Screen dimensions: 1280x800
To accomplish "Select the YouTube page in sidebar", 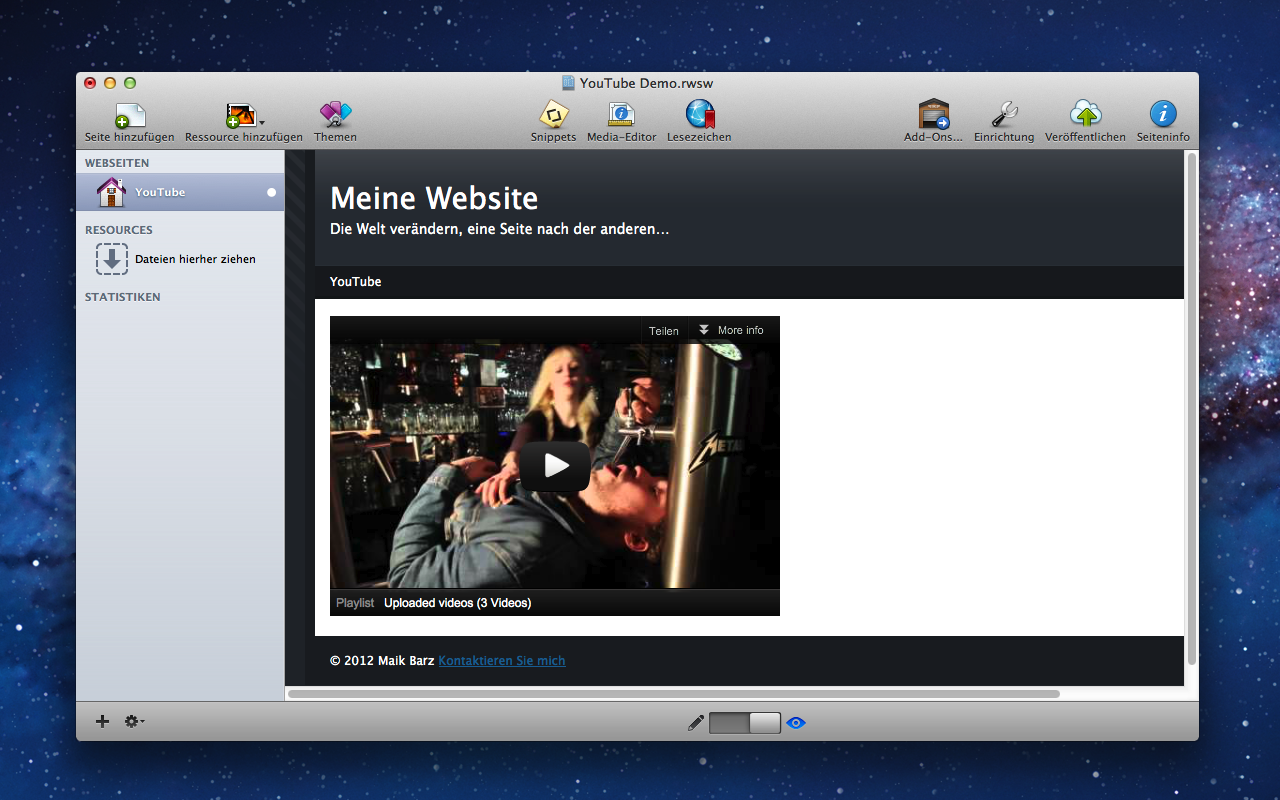I will [180, 192].
